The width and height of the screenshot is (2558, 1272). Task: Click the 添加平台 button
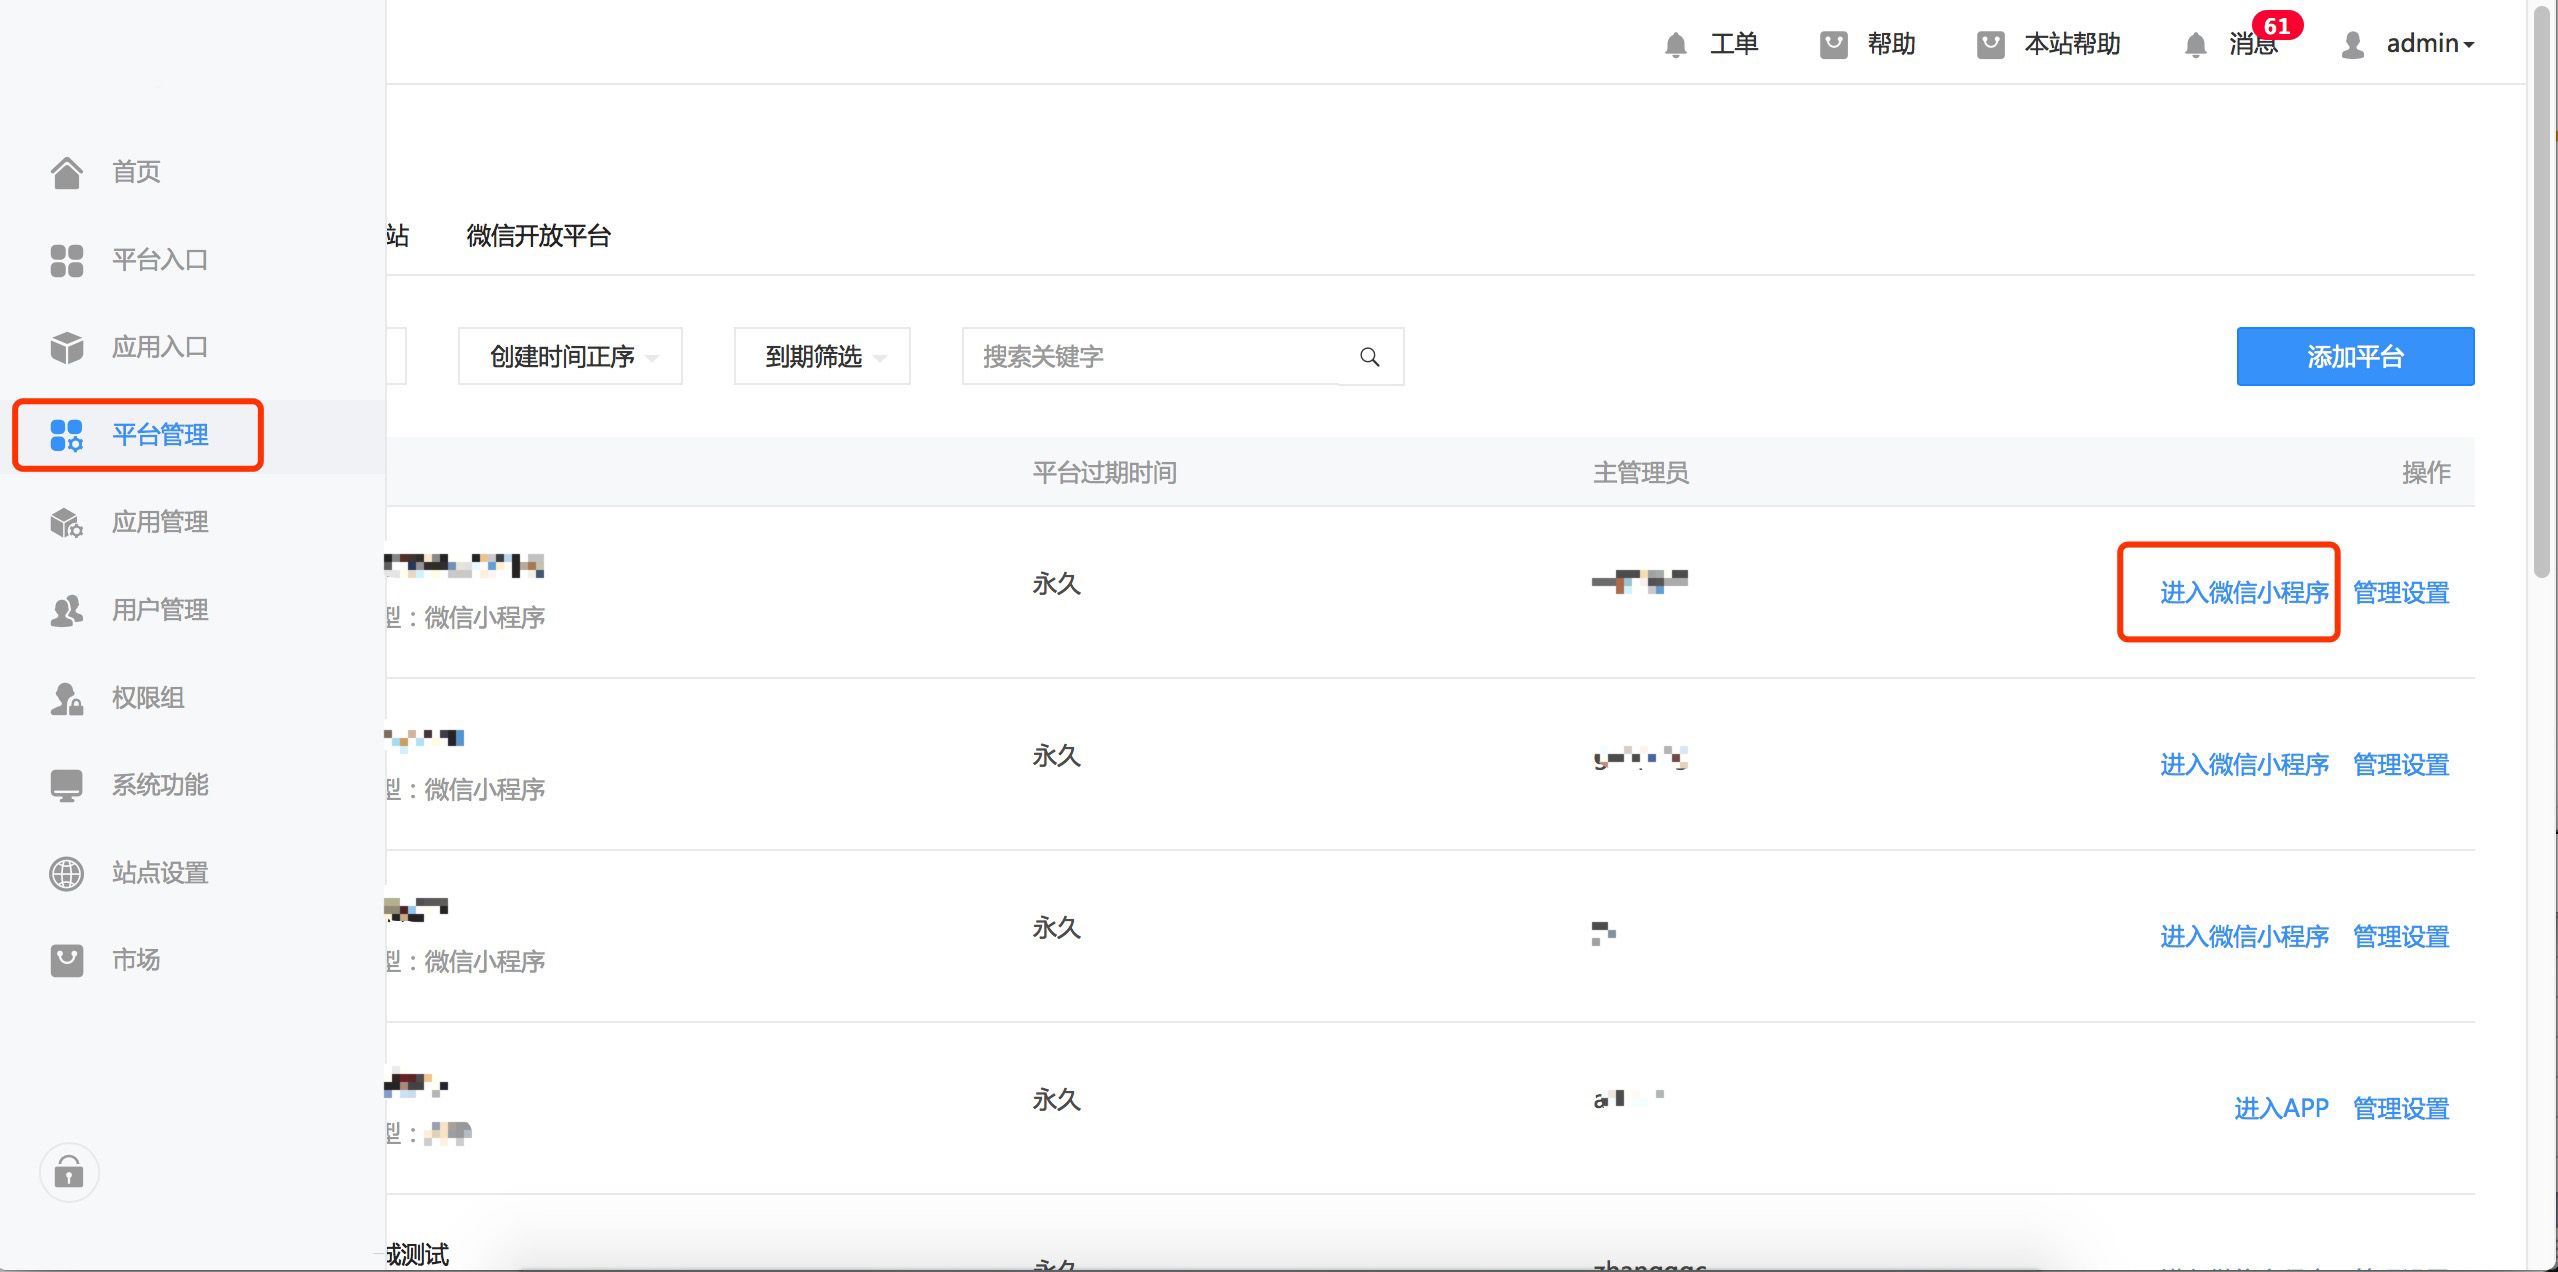[x=2355, y=356]
